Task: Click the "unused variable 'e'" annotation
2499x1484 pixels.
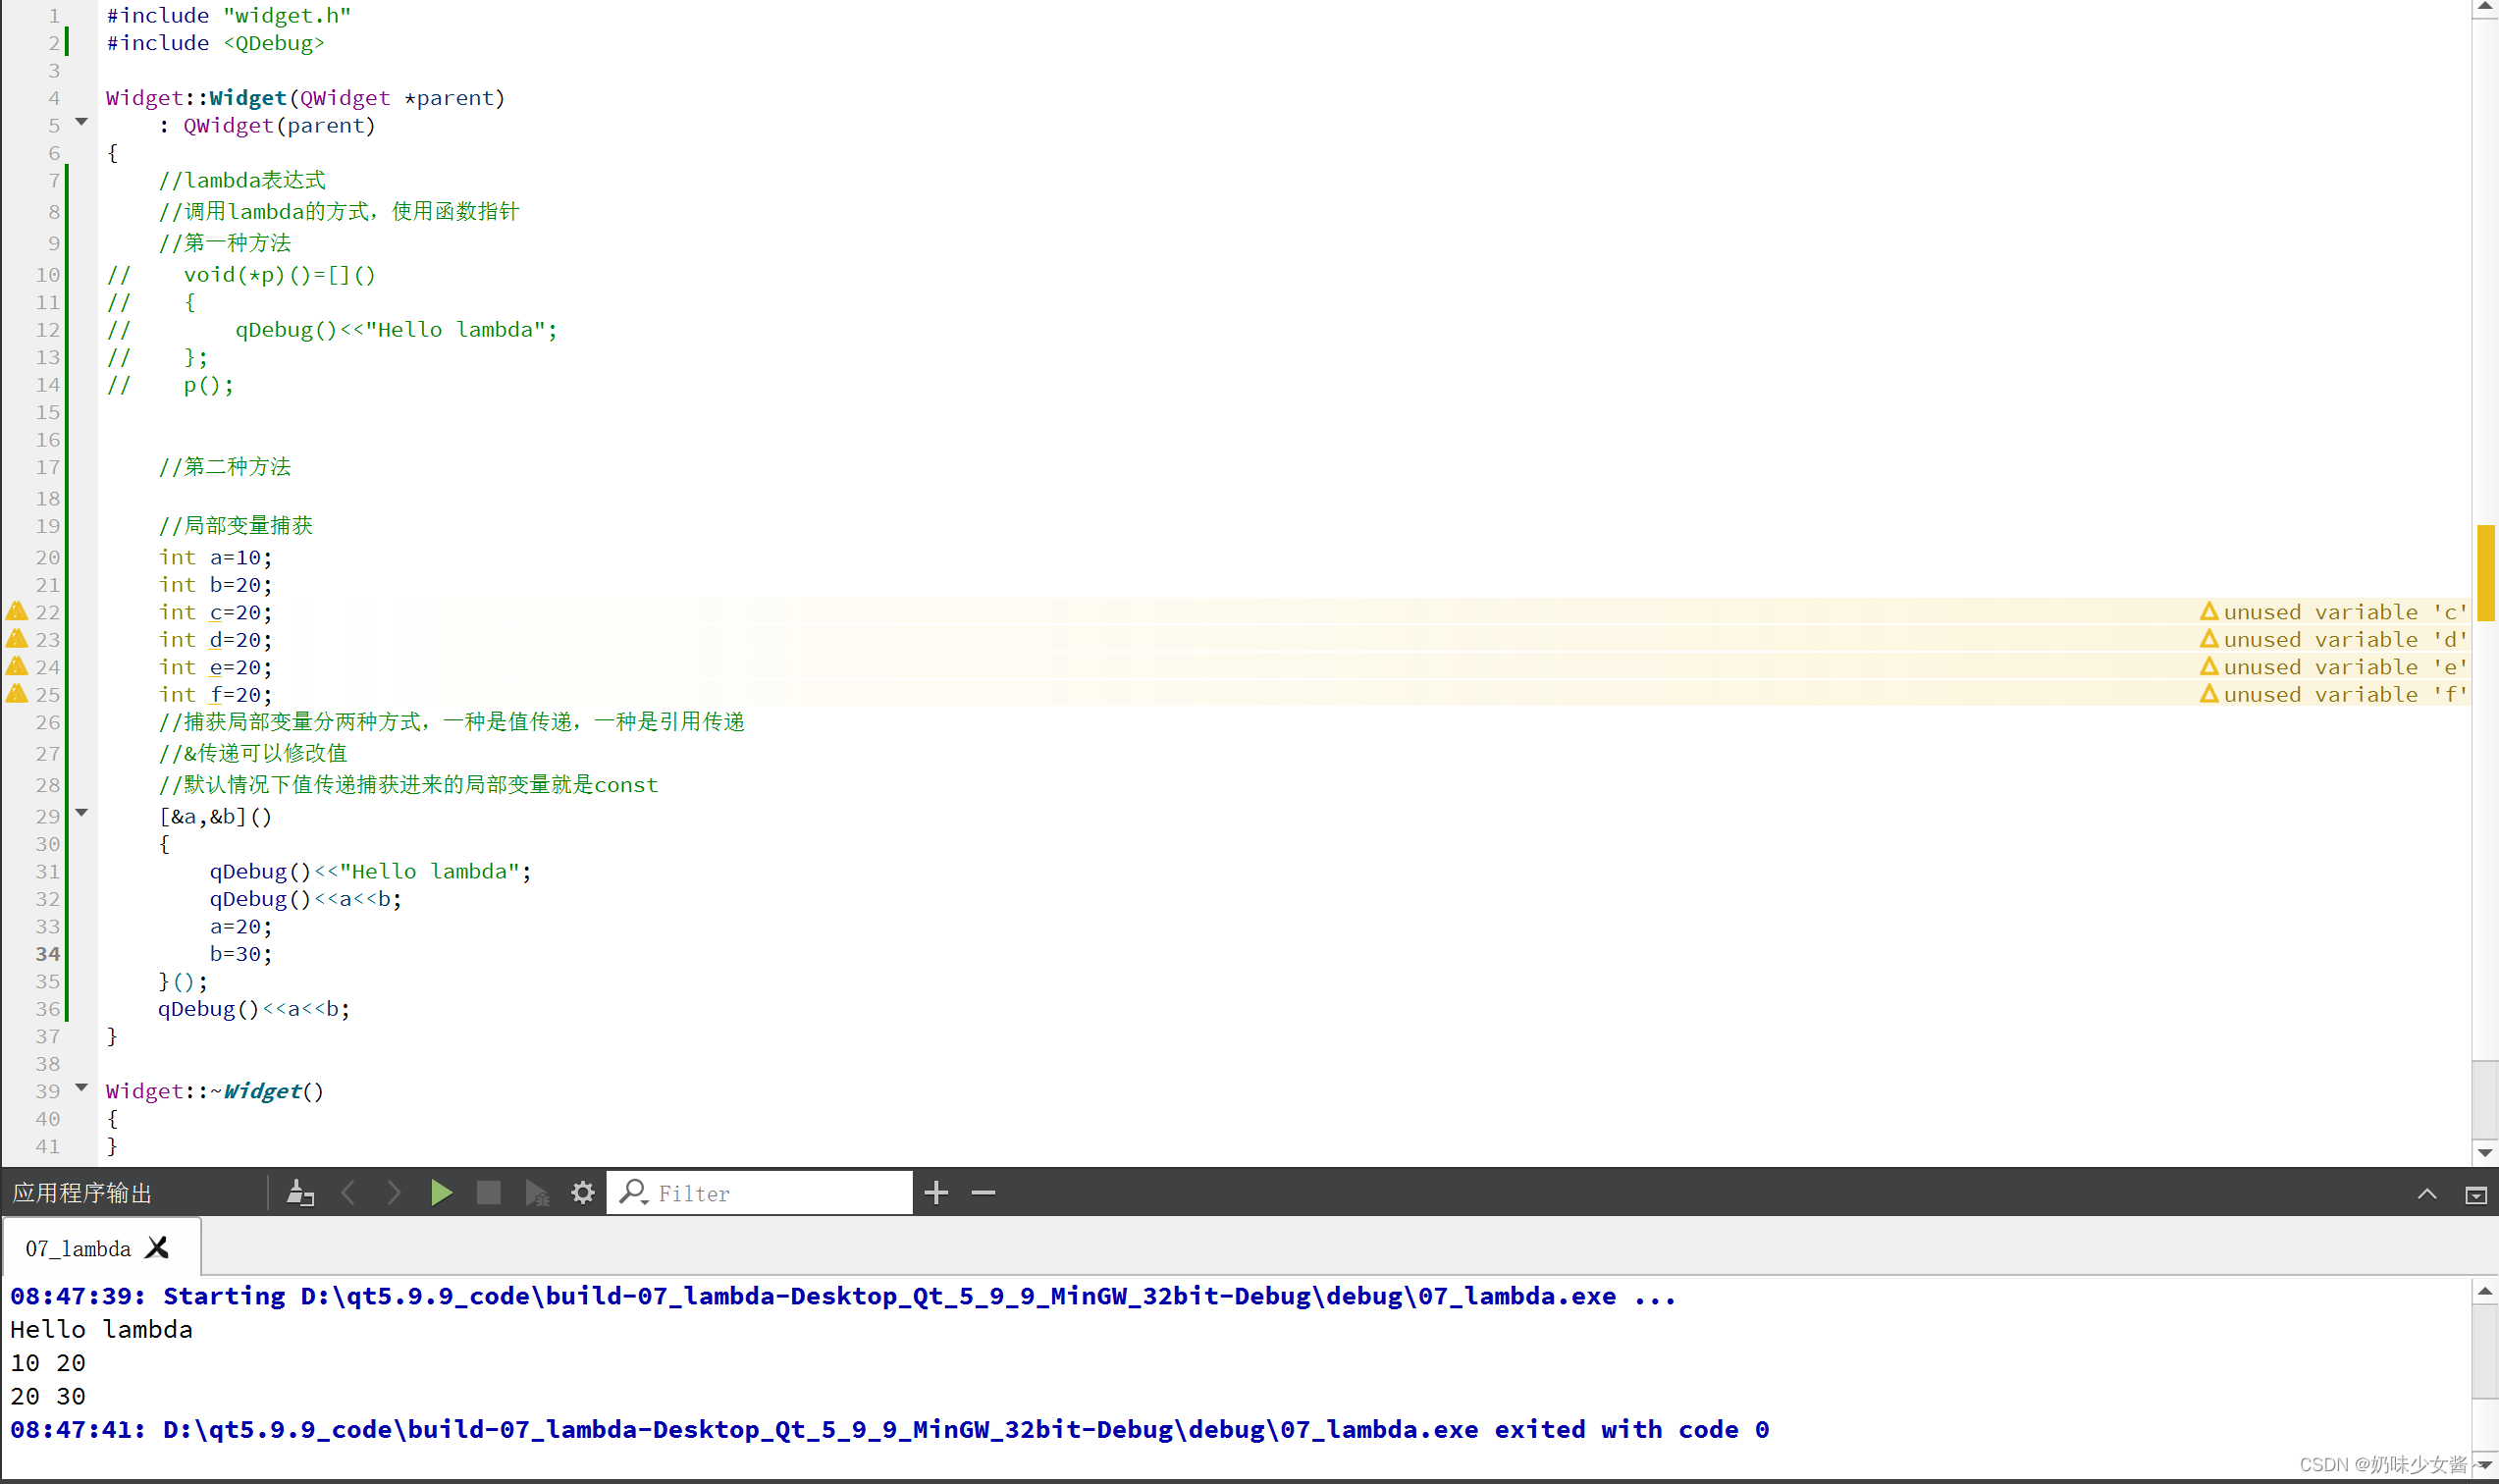Action: [2334, 667]
